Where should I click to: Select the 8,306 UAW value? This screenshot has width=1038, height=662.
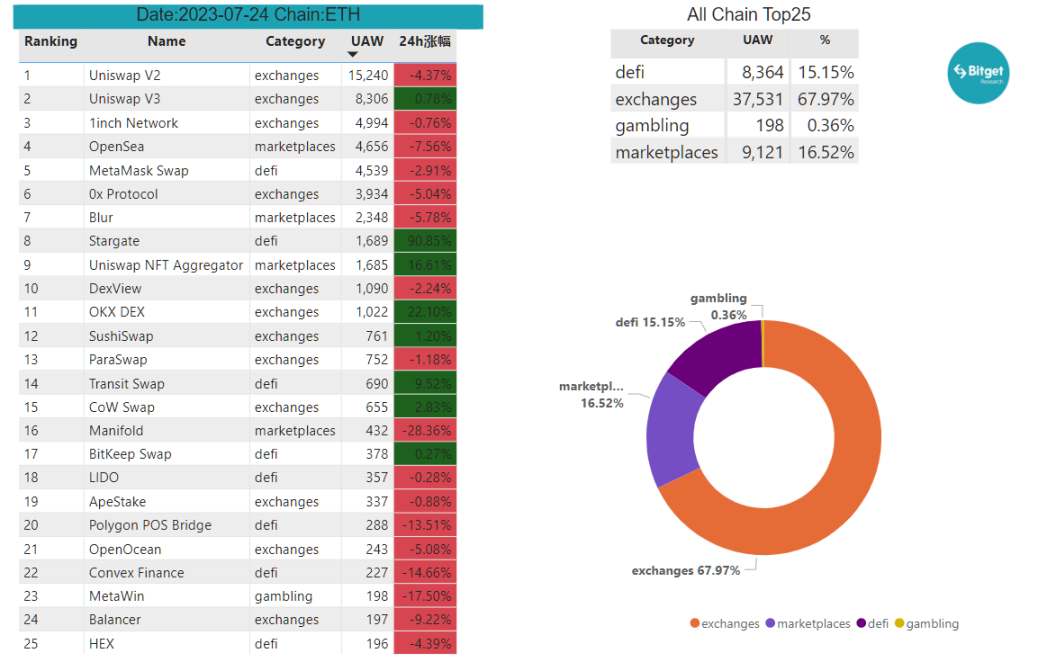[371, 99]
